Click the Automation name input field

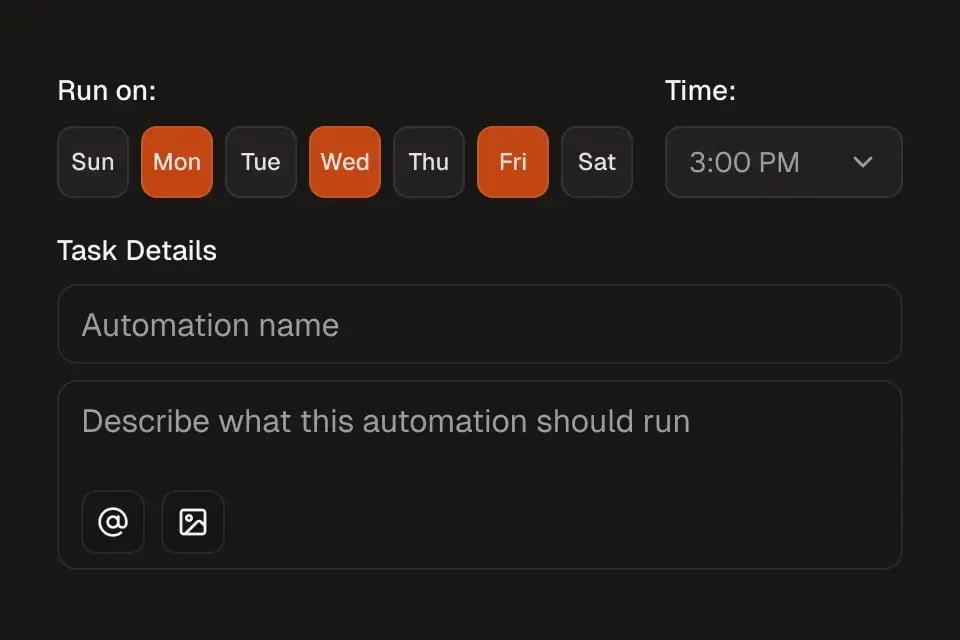click(x=480, y=324)
